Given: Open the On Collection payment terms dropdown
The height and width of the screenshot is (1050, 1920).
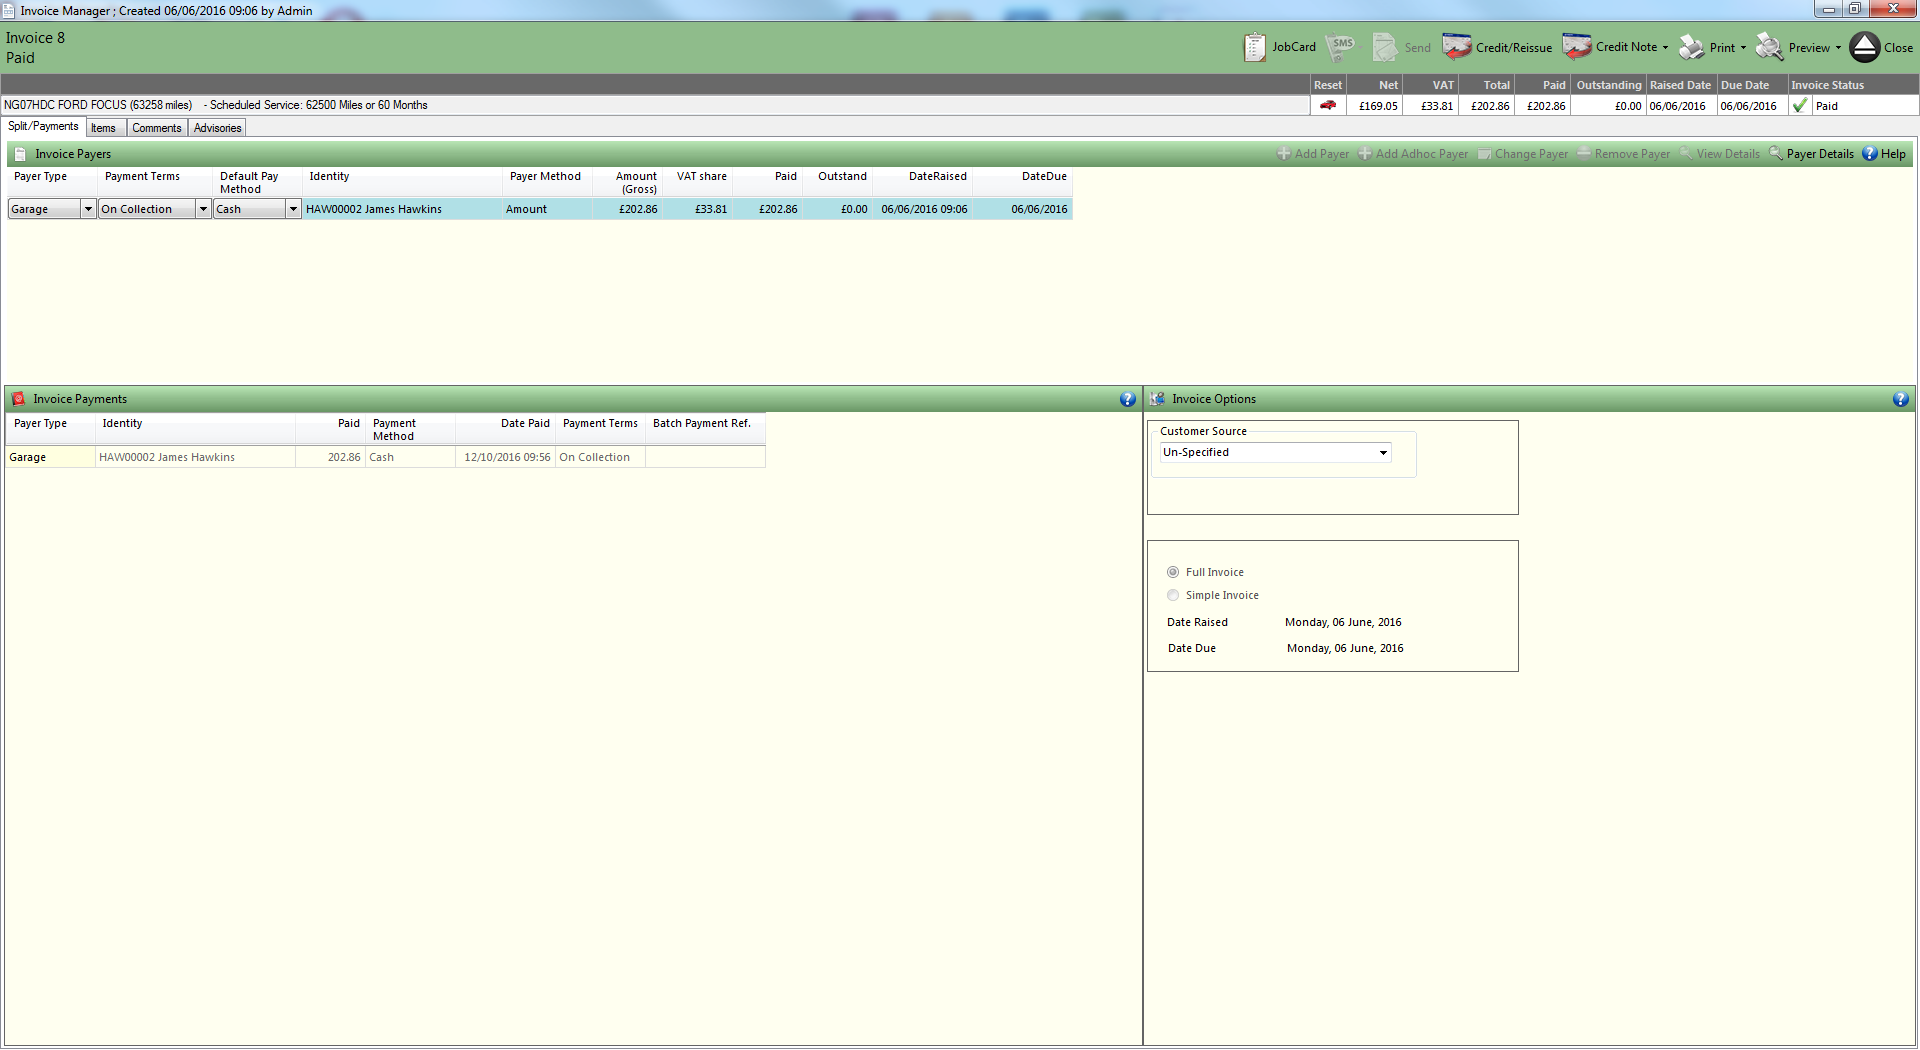Looking at the screenshot, I should 203,209.
